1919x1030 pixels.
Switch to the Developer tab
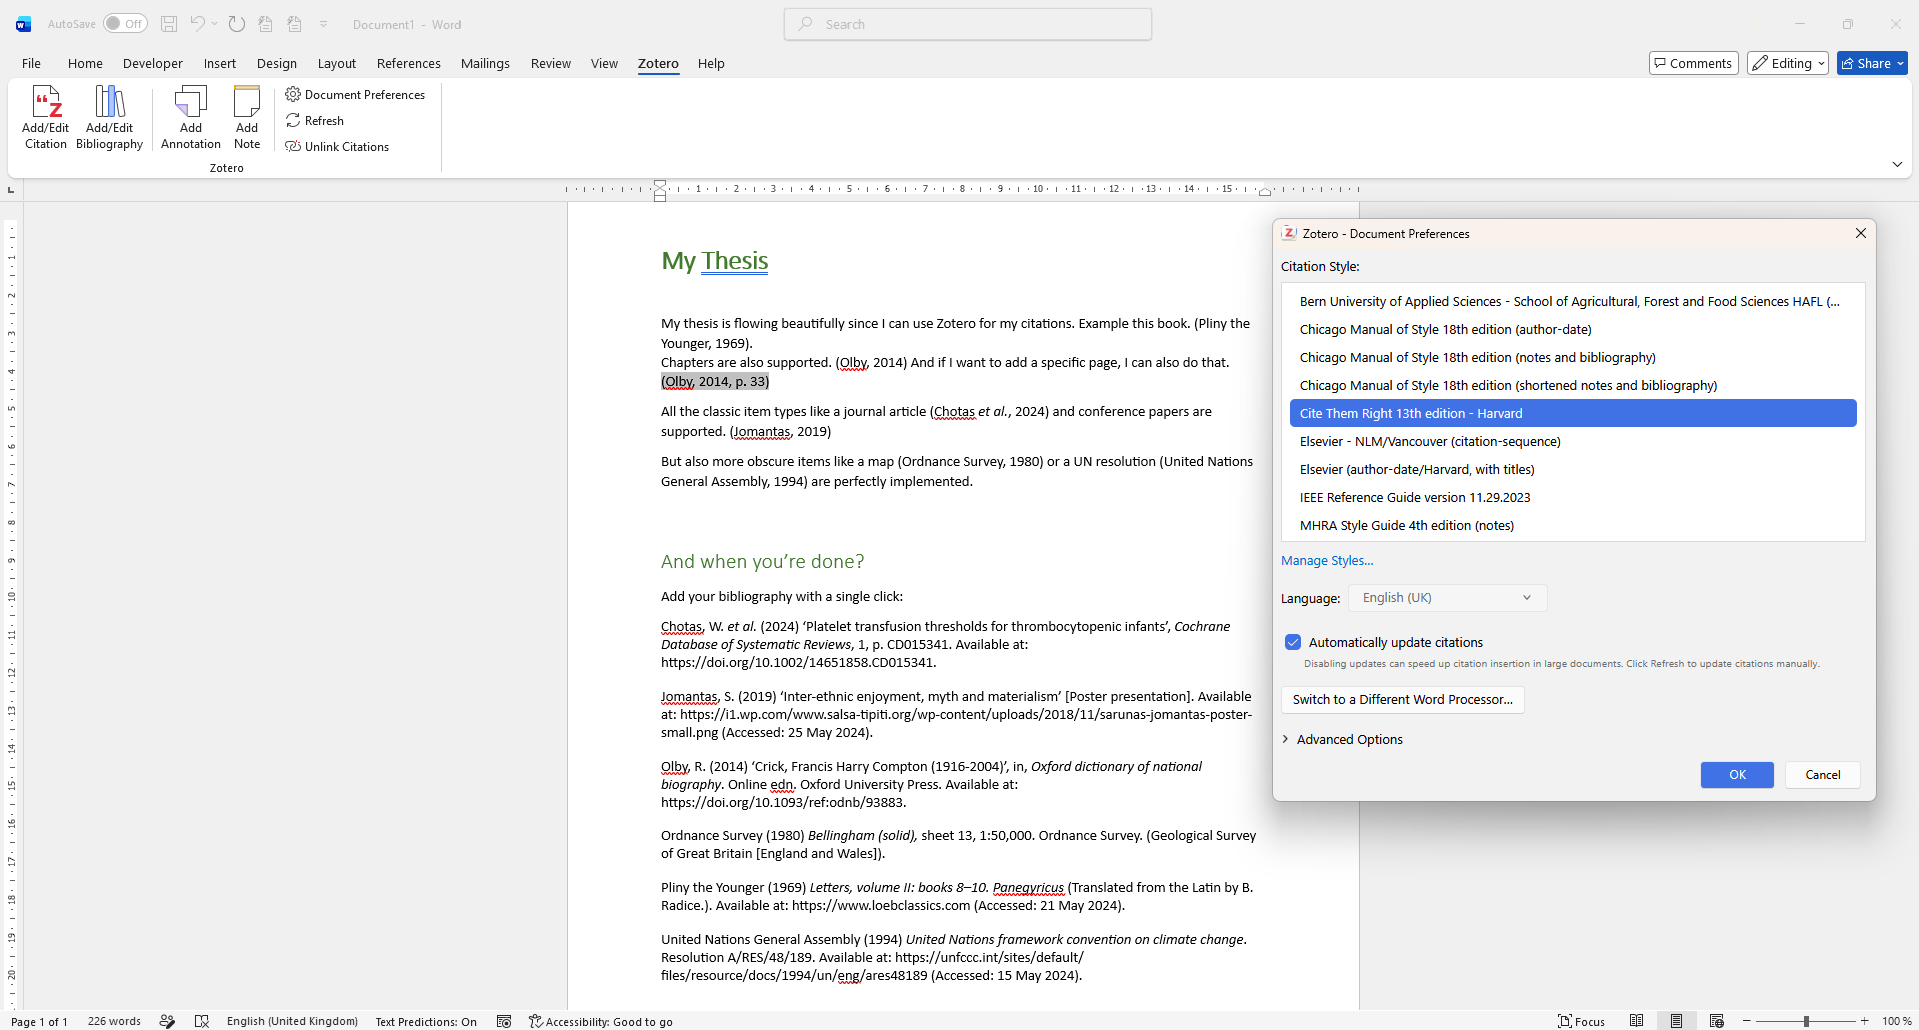point(153,63)
